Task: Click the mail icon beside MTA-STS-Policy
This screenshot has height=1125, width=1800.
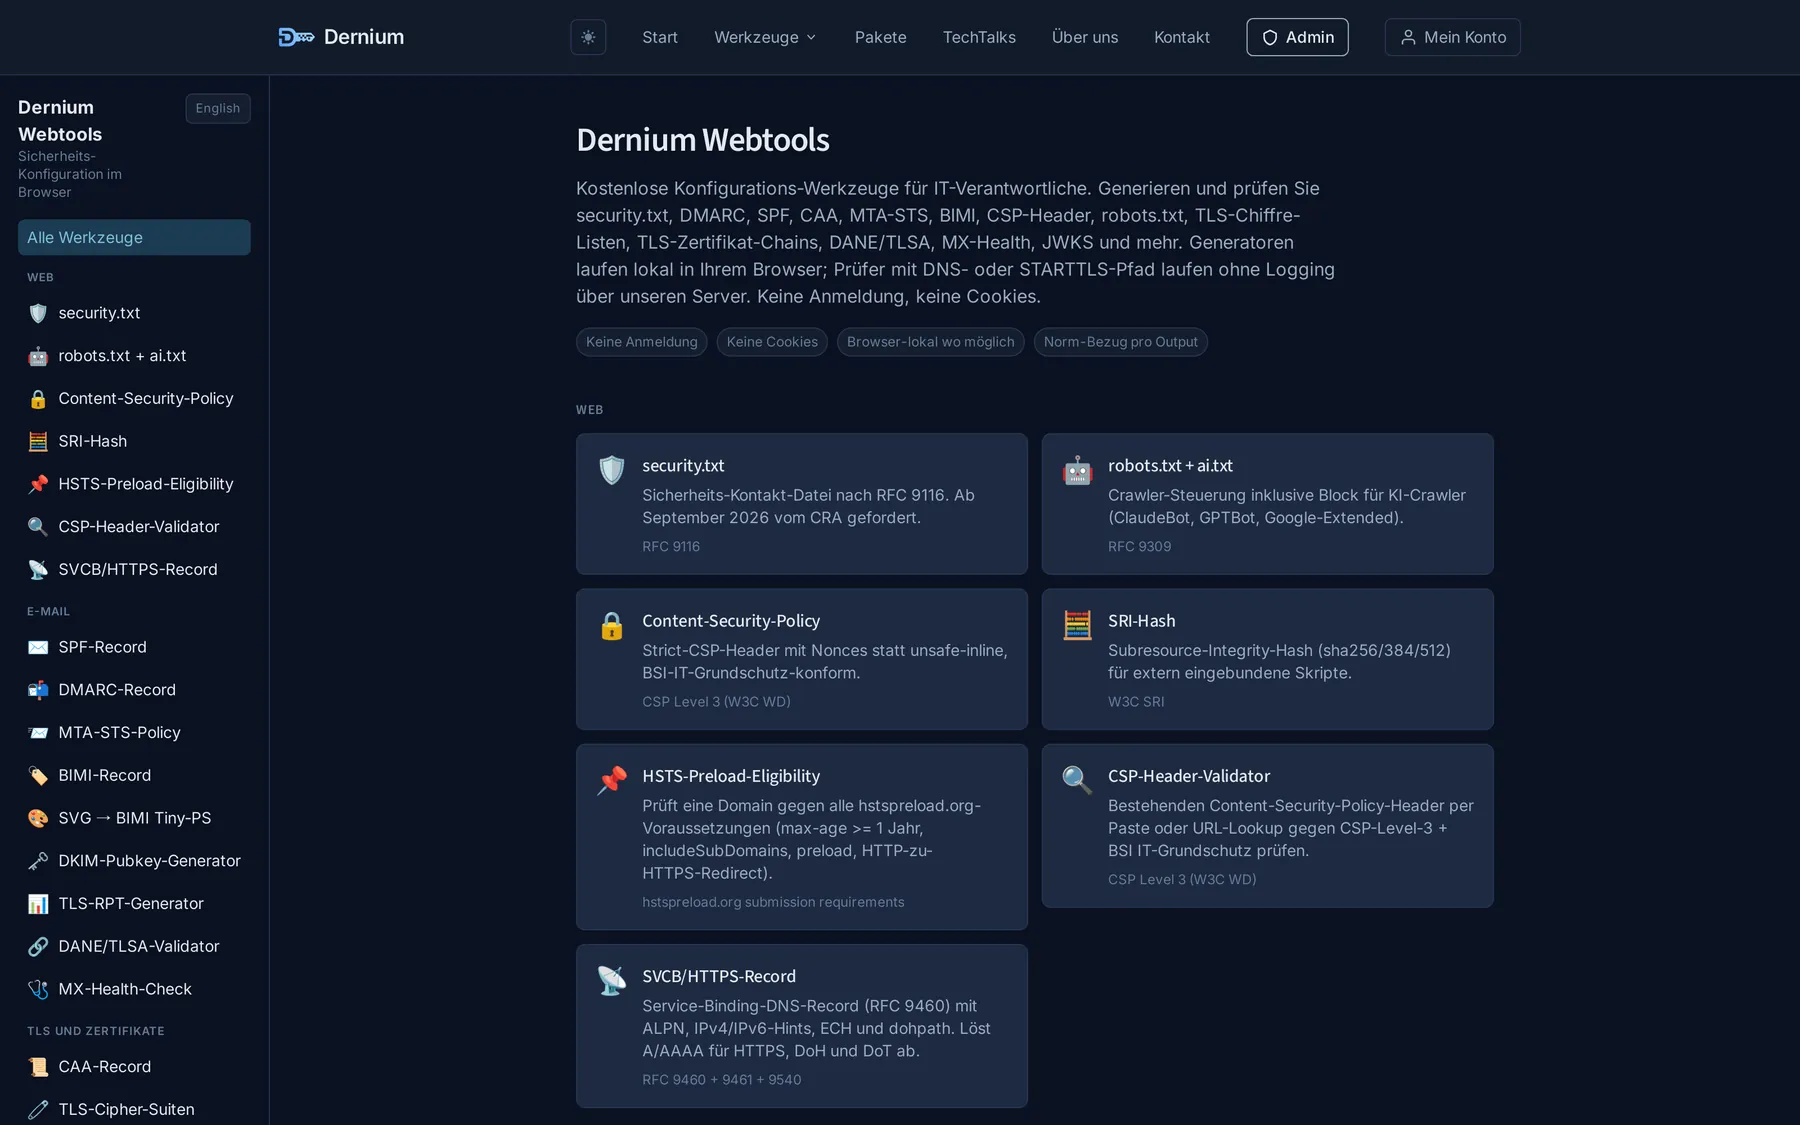Action: pos(38,733)
